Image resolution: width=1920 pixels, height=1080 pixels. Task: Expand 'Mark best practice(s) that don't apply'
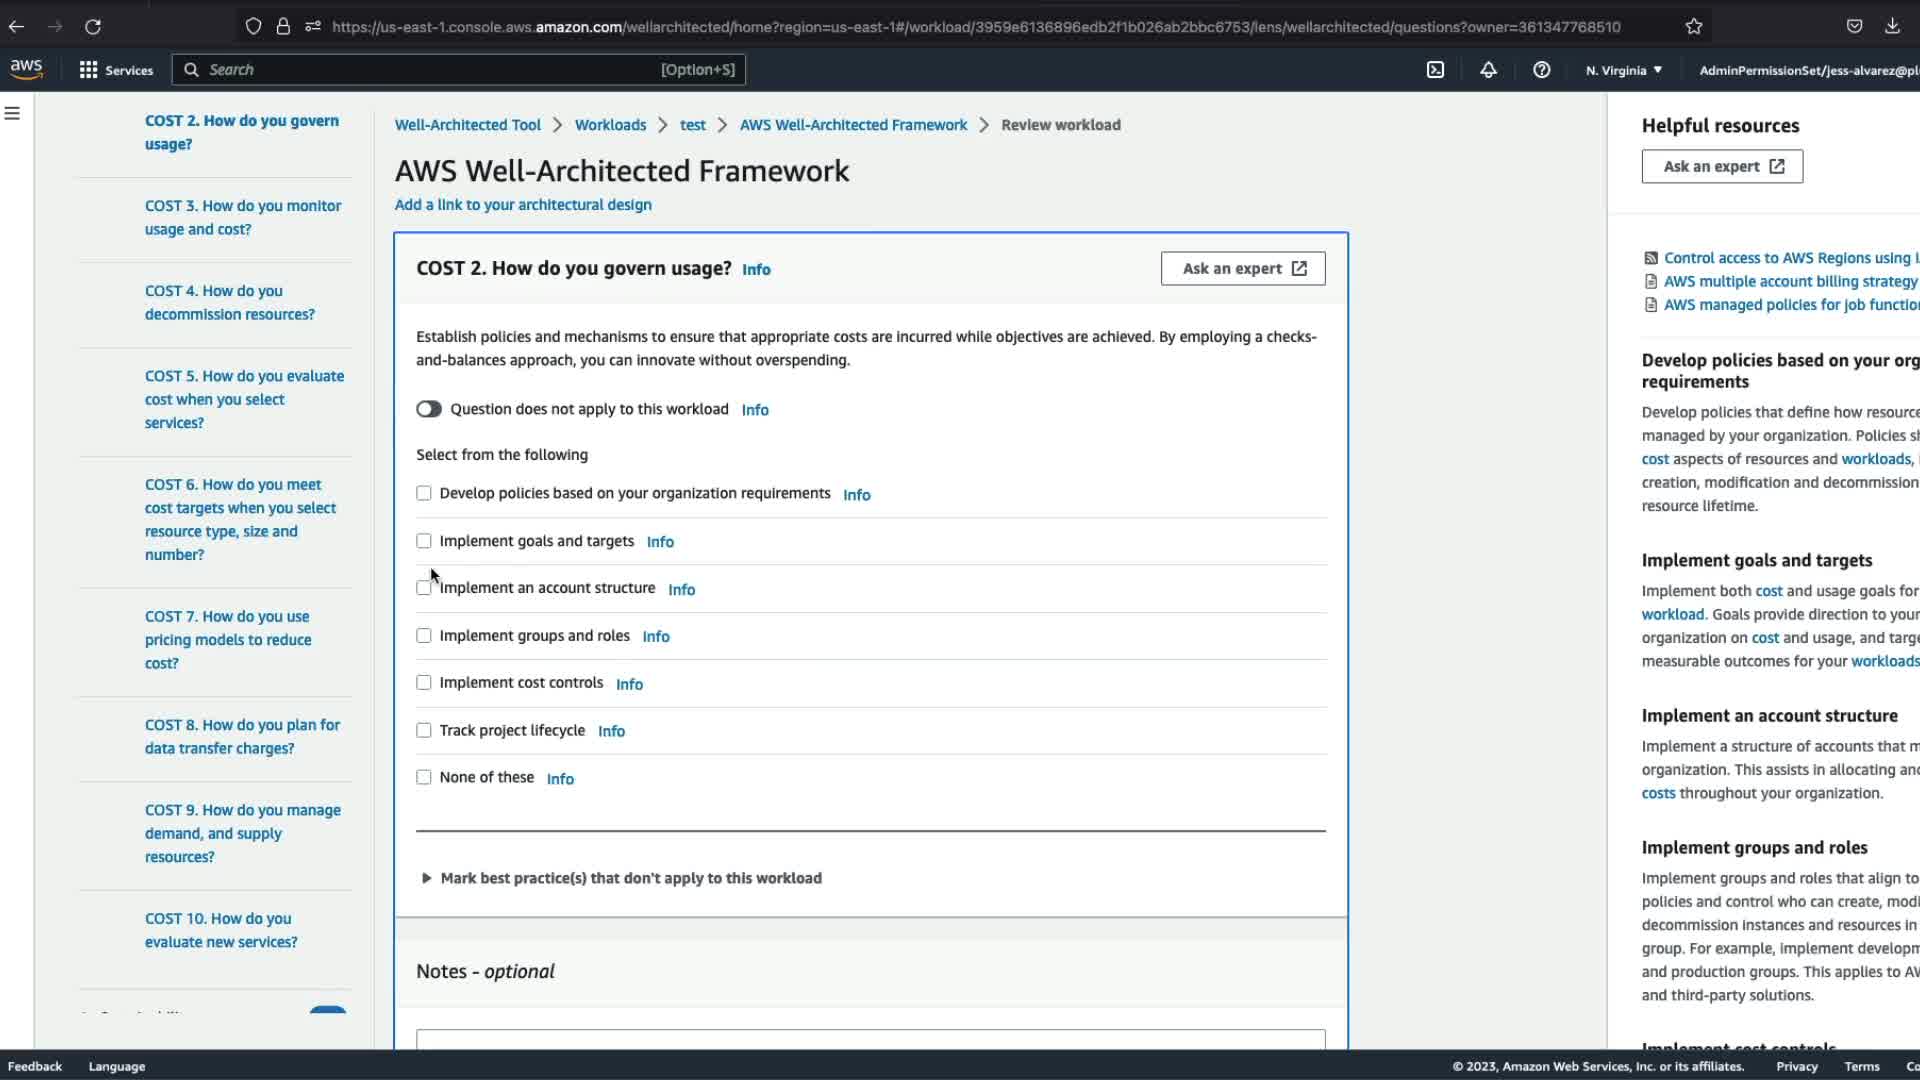coord(630,878)
